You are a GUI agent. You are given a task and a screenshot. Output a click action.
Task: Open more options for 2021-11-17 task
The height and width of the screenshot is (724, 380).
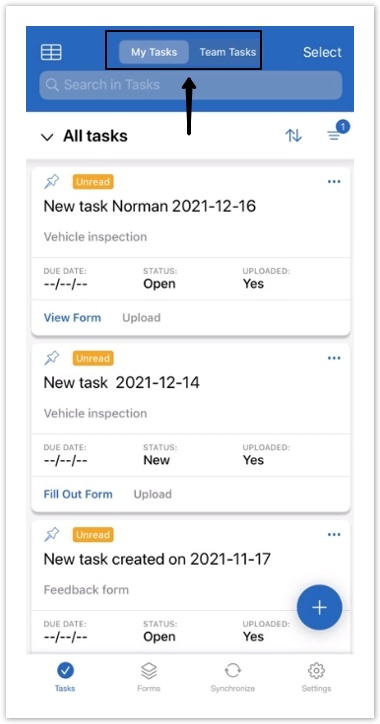(334, 535)
